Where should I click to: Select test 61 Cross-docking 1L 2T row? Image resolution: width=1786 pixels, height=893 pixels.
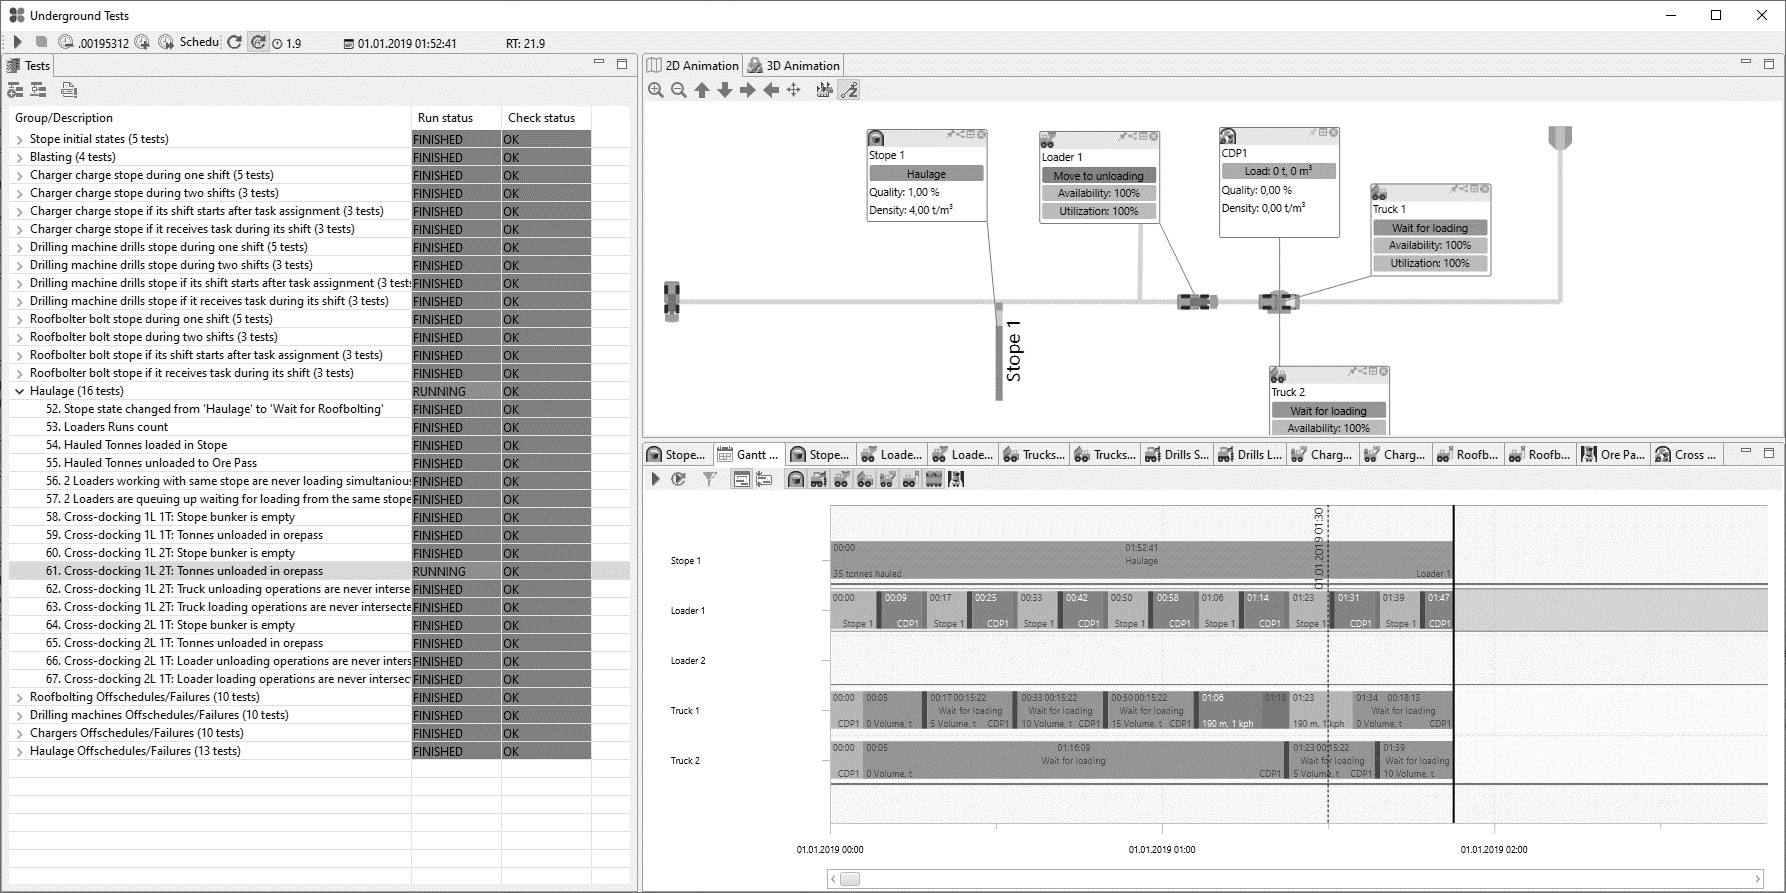tap(319, 571)
